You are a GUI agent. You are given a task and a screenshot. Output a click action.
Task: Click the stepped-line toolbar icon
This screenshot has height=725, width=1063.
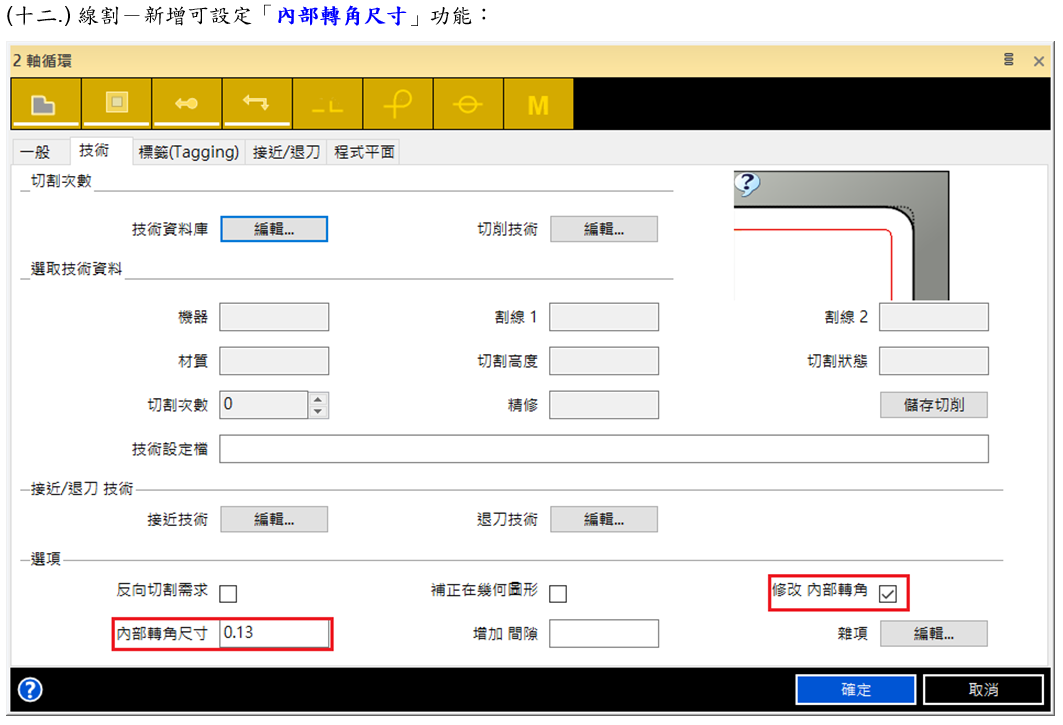click(x=327, y=104)
